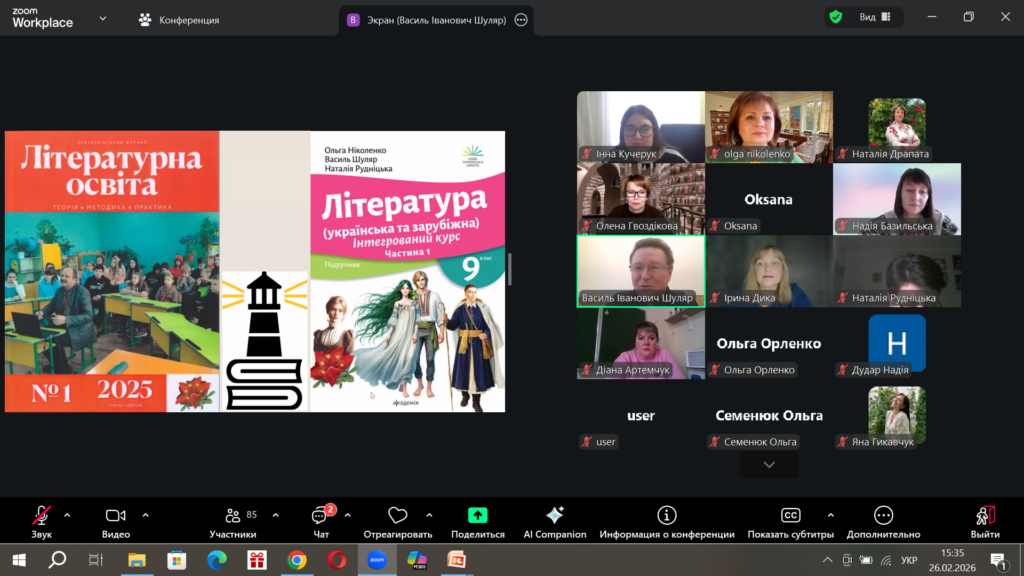
Task: Click the green encryption shield icon
Action: 835,18
